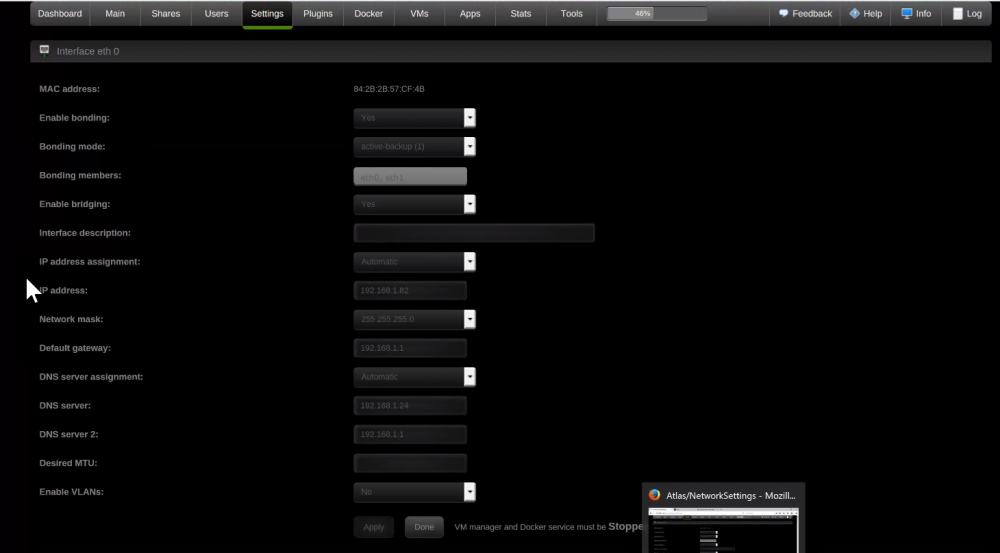Click the Enable VLANs label

(71, 492)
